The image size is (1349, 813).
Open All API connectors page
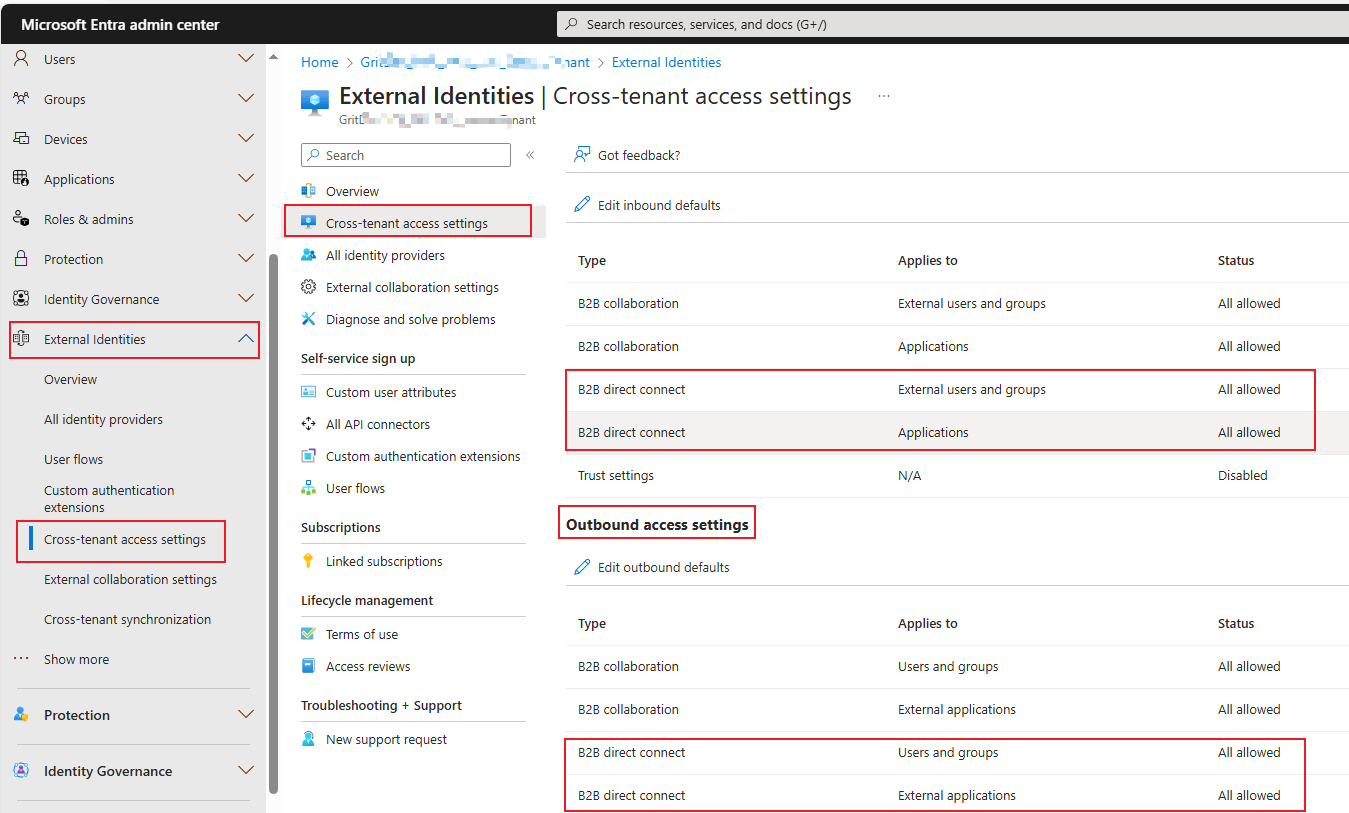pos(378,424)
